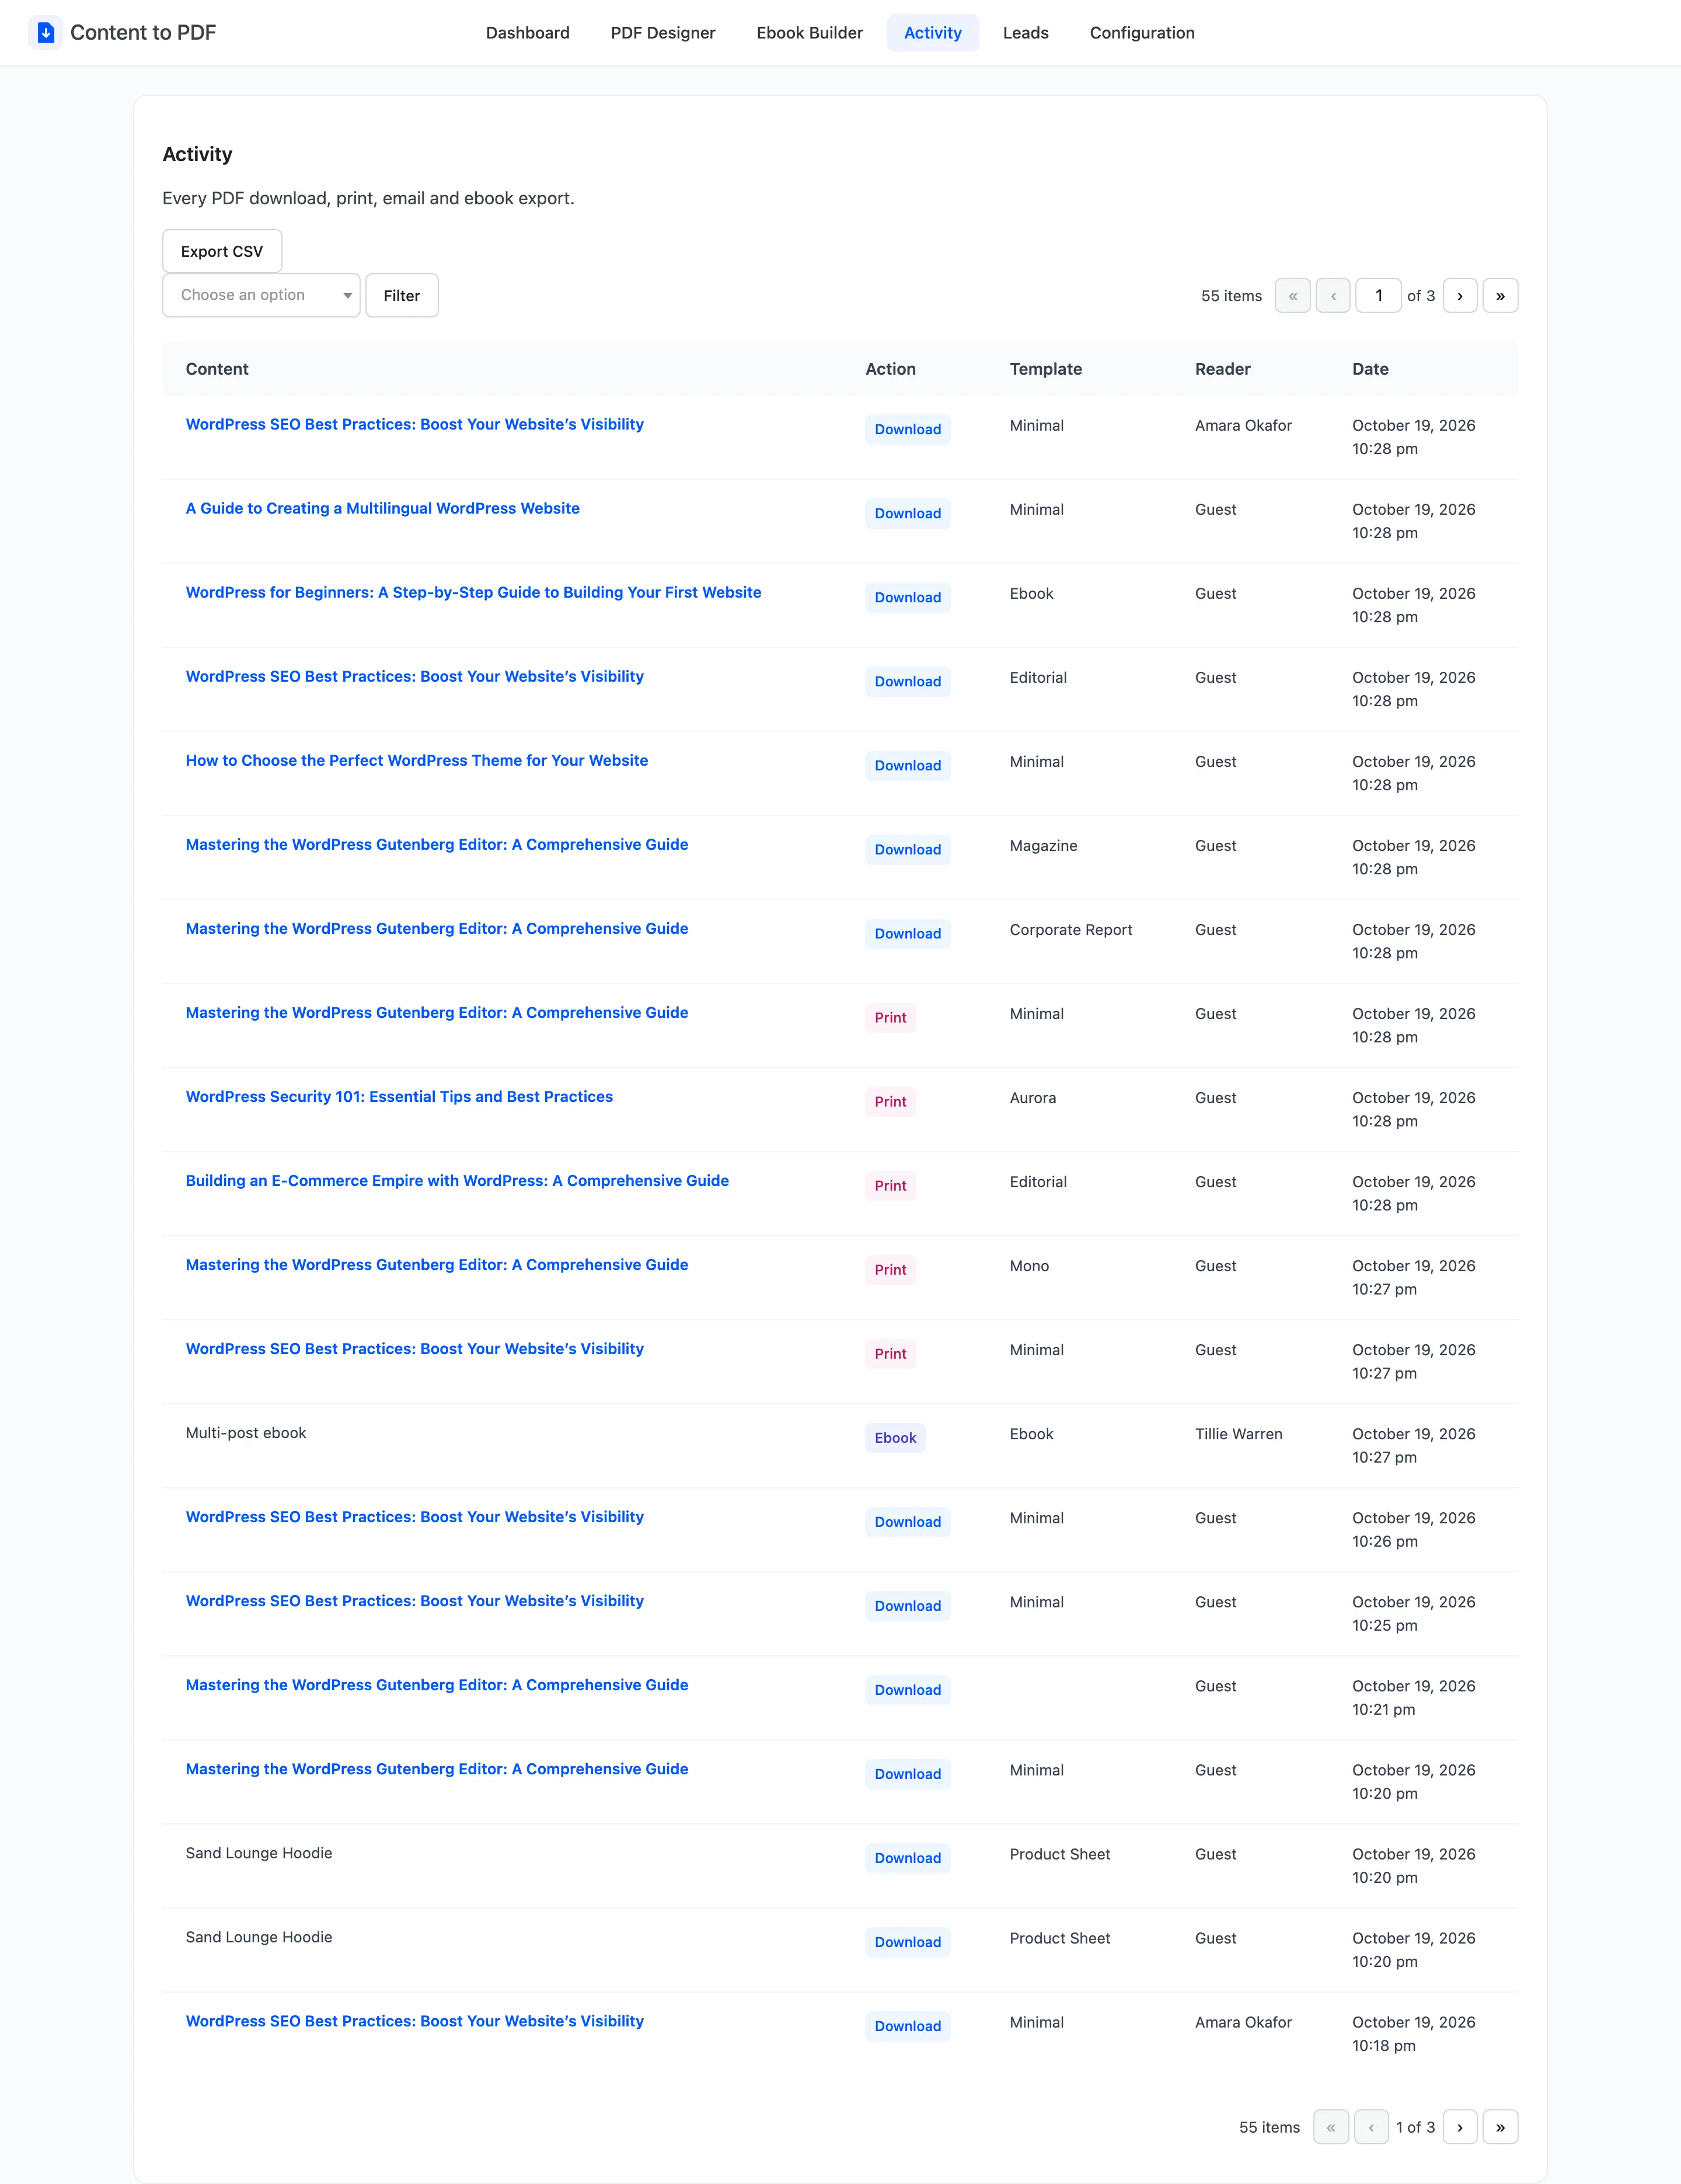Screen dimensions: 1681x2184
Task: Click the Print badge in the Aurora row
Action: coord(890,1101)
